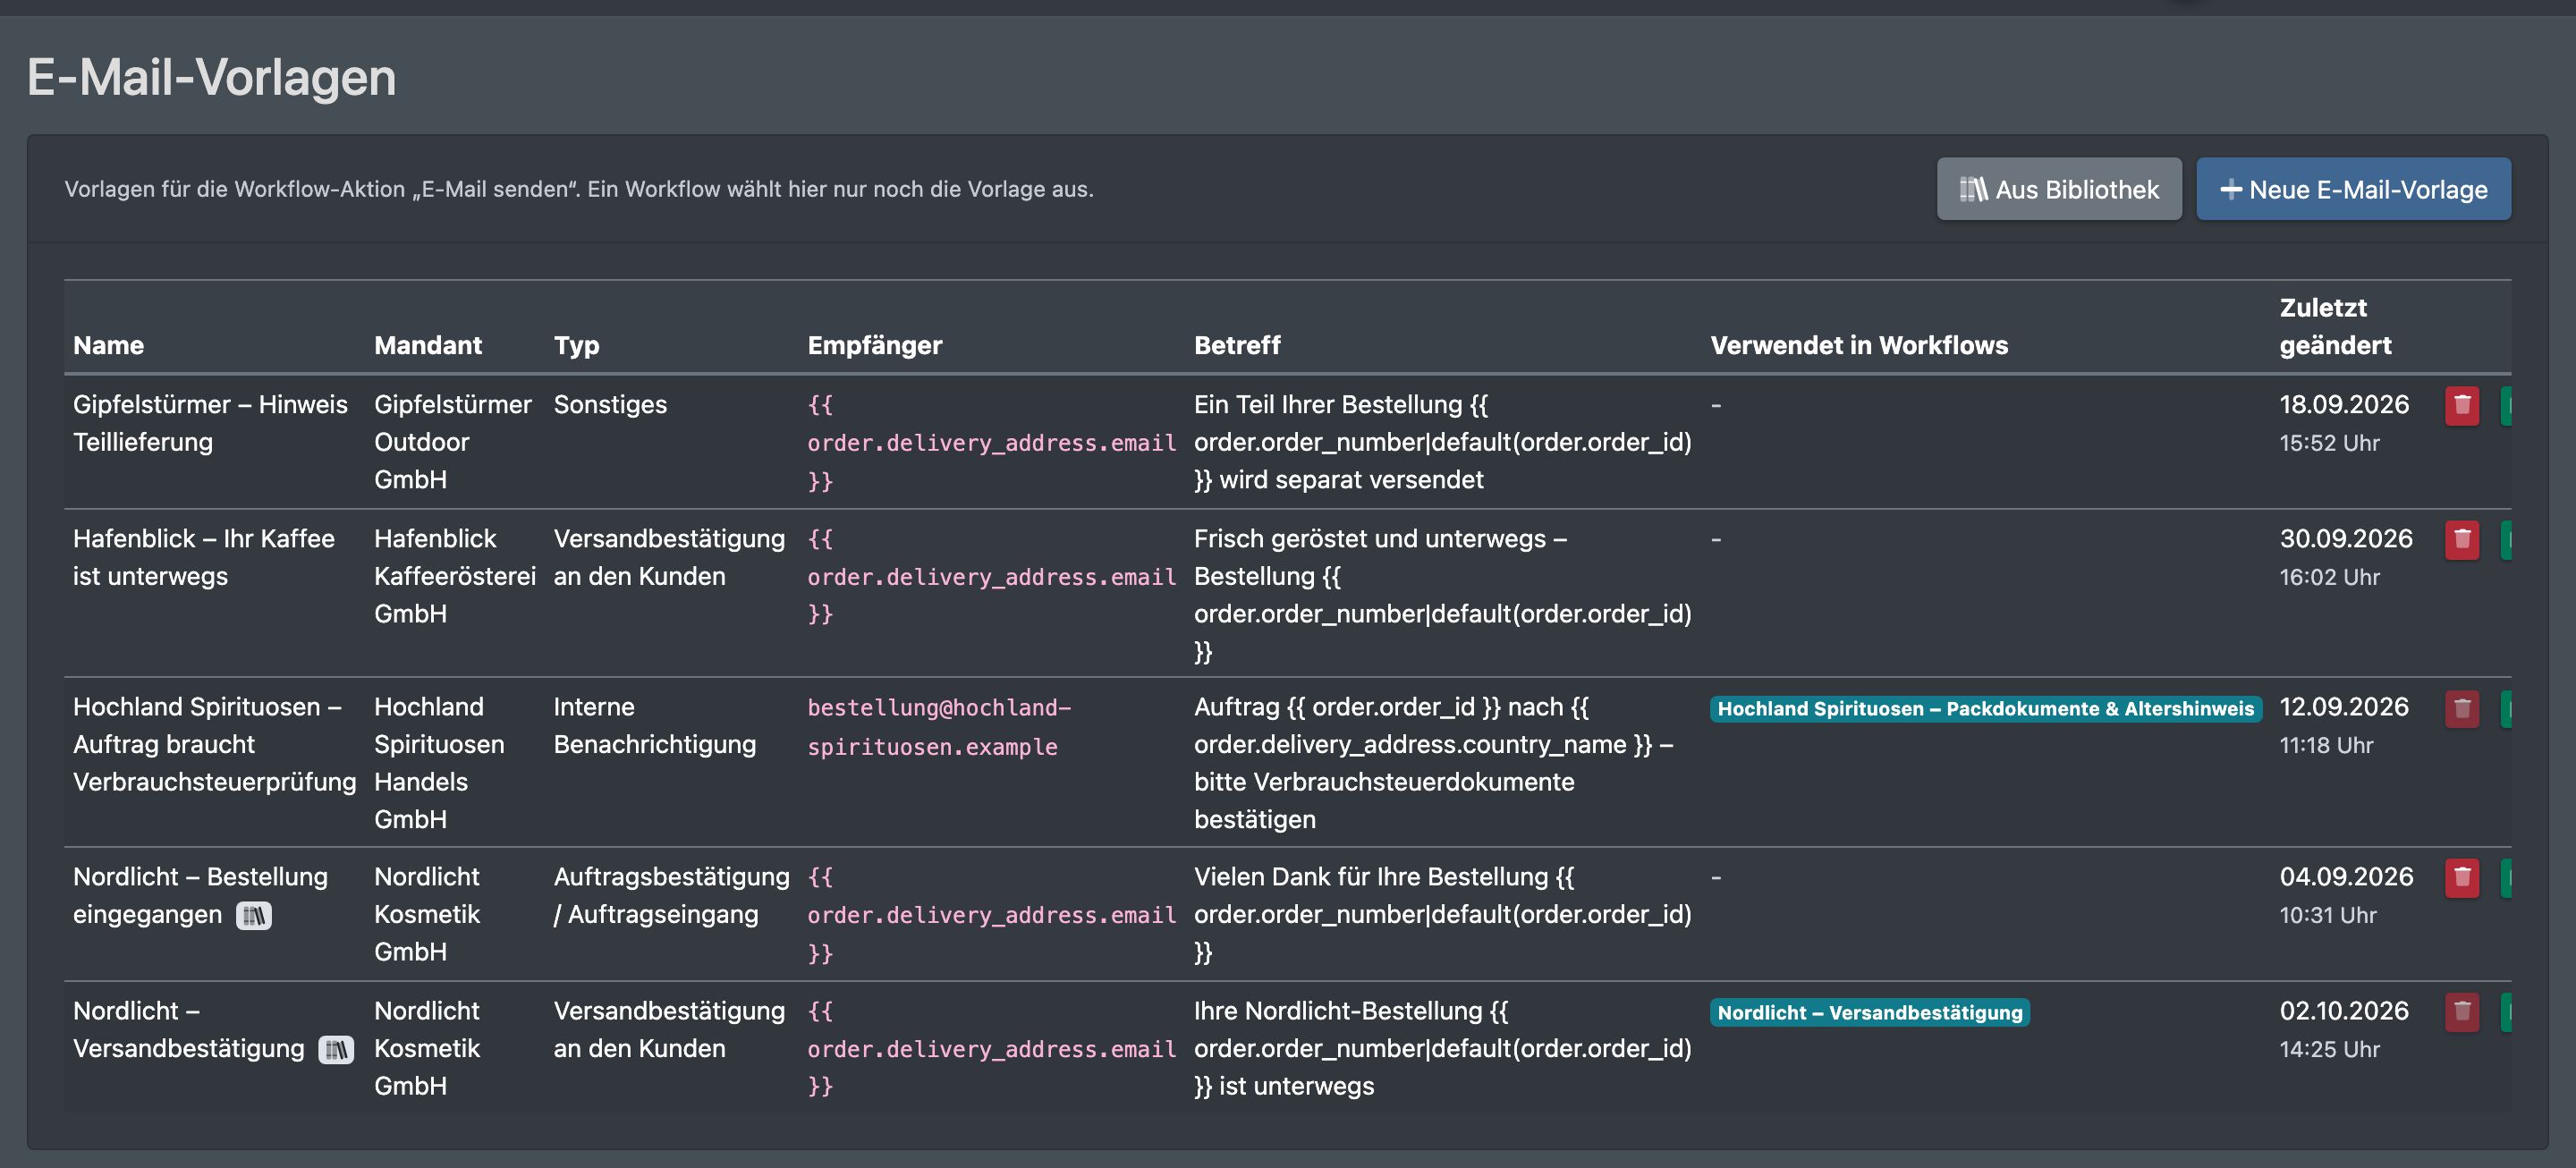Click the Empfänger column header
Viewport: 2576px width, 1168px height.
(875, 345)
